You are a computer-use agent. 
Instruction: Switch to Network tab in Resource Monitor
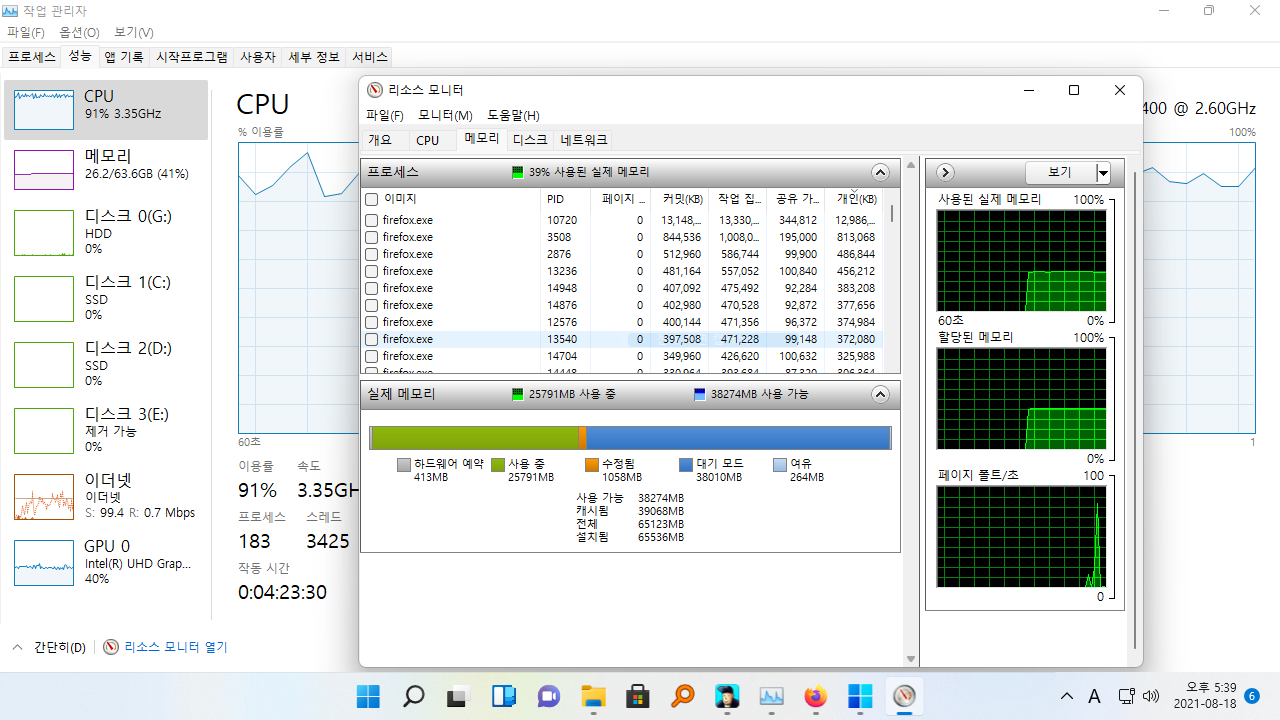[x=584, y=140]
